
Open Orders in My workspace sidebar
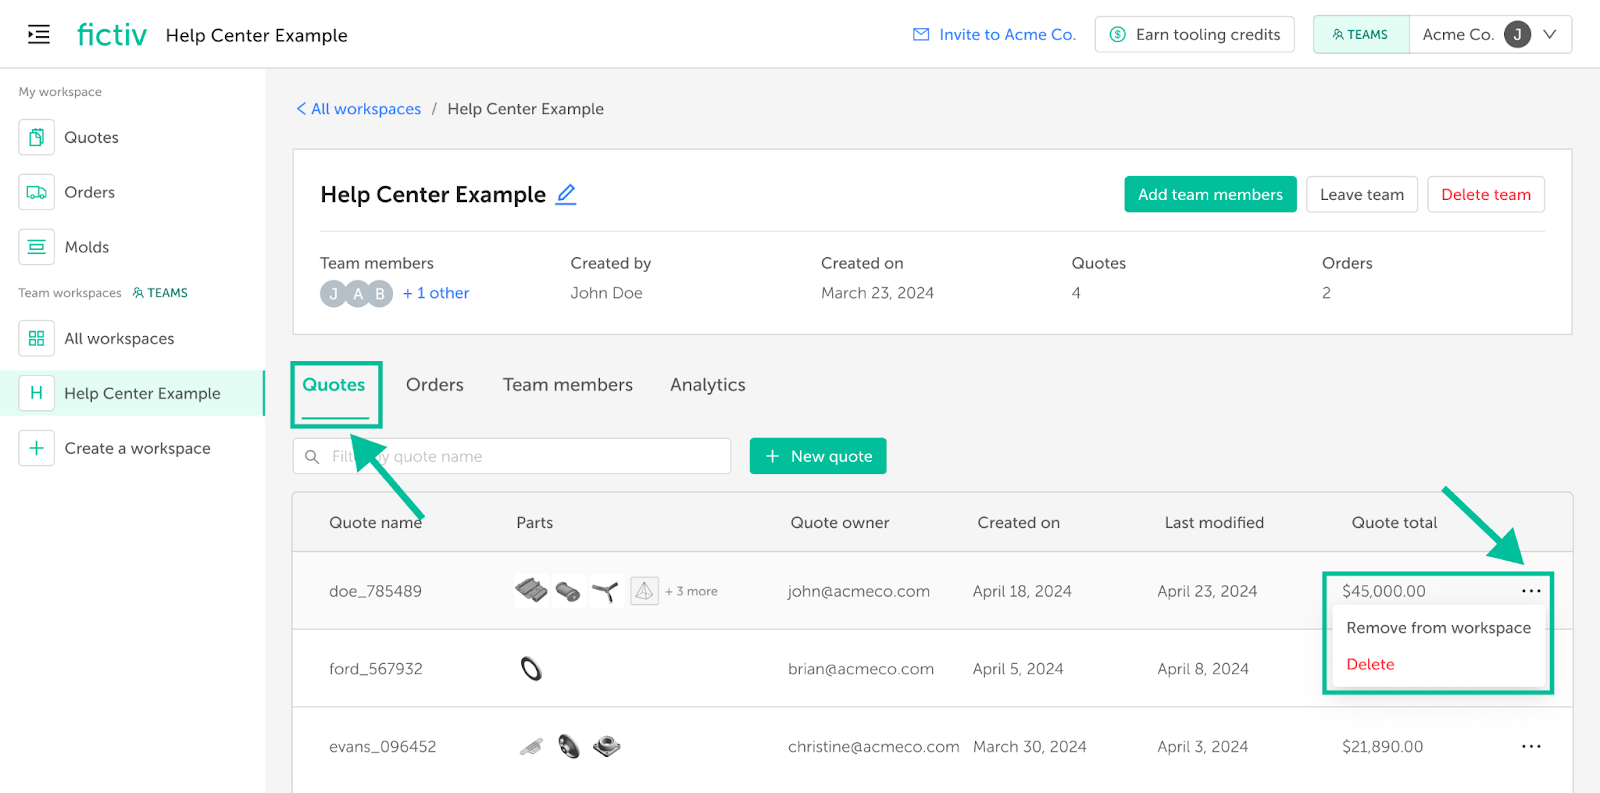pos(89,192)
